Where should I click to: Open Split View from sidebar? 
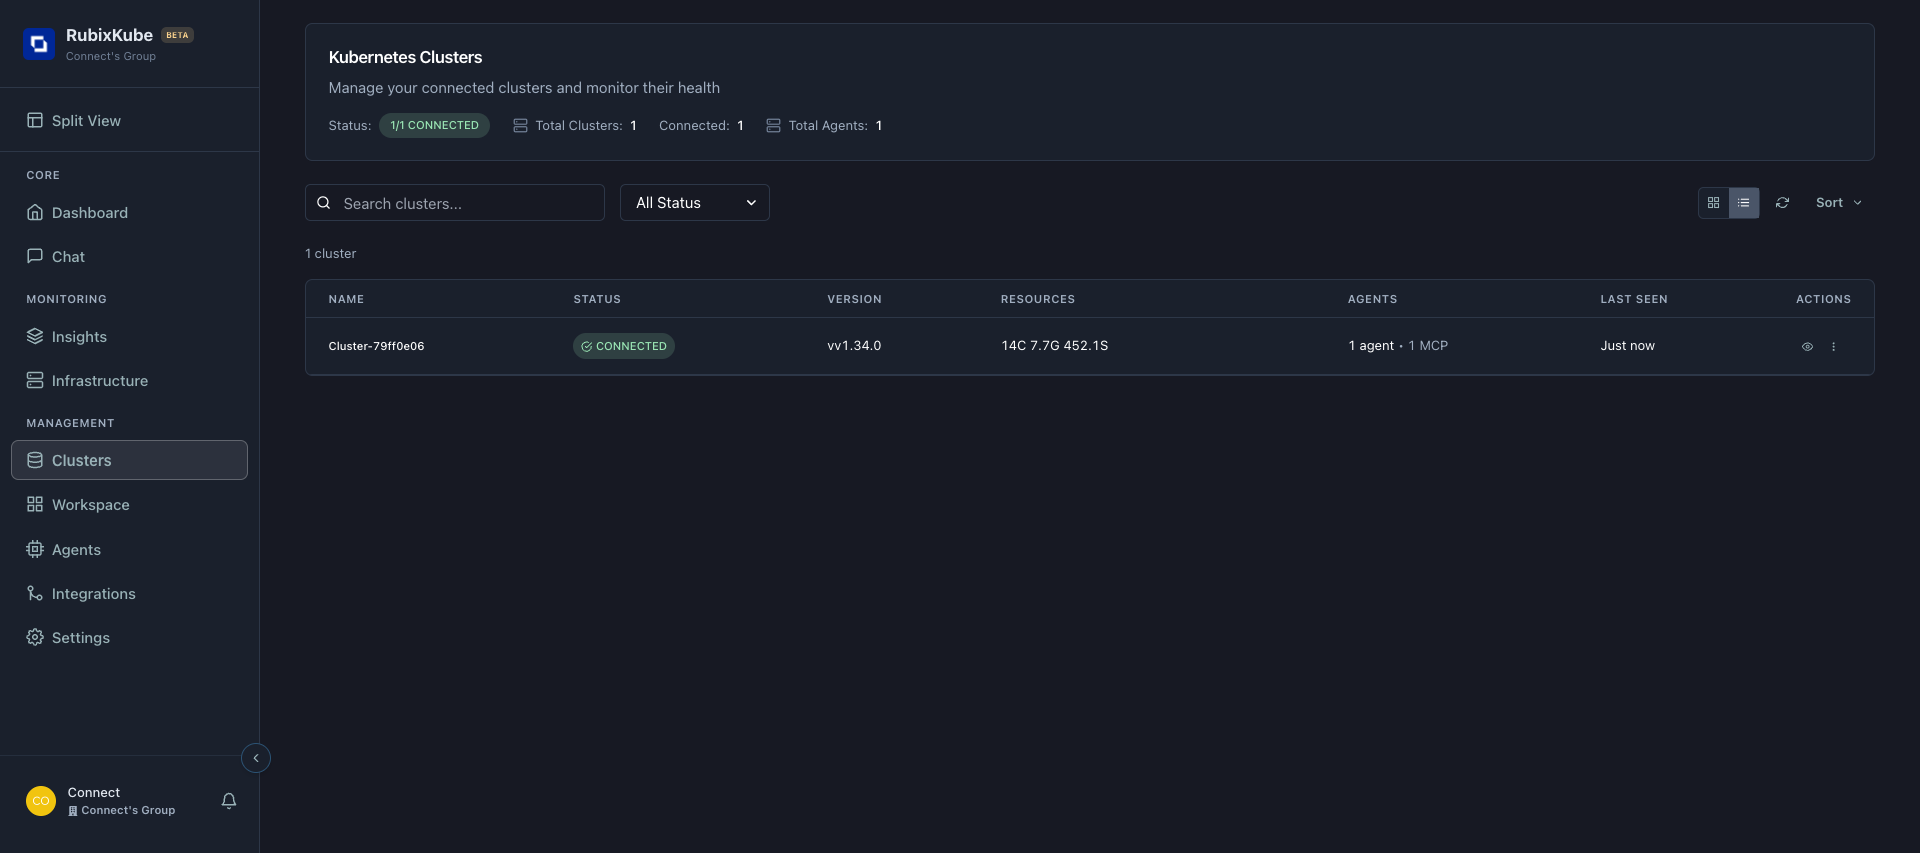coord(129,121)
